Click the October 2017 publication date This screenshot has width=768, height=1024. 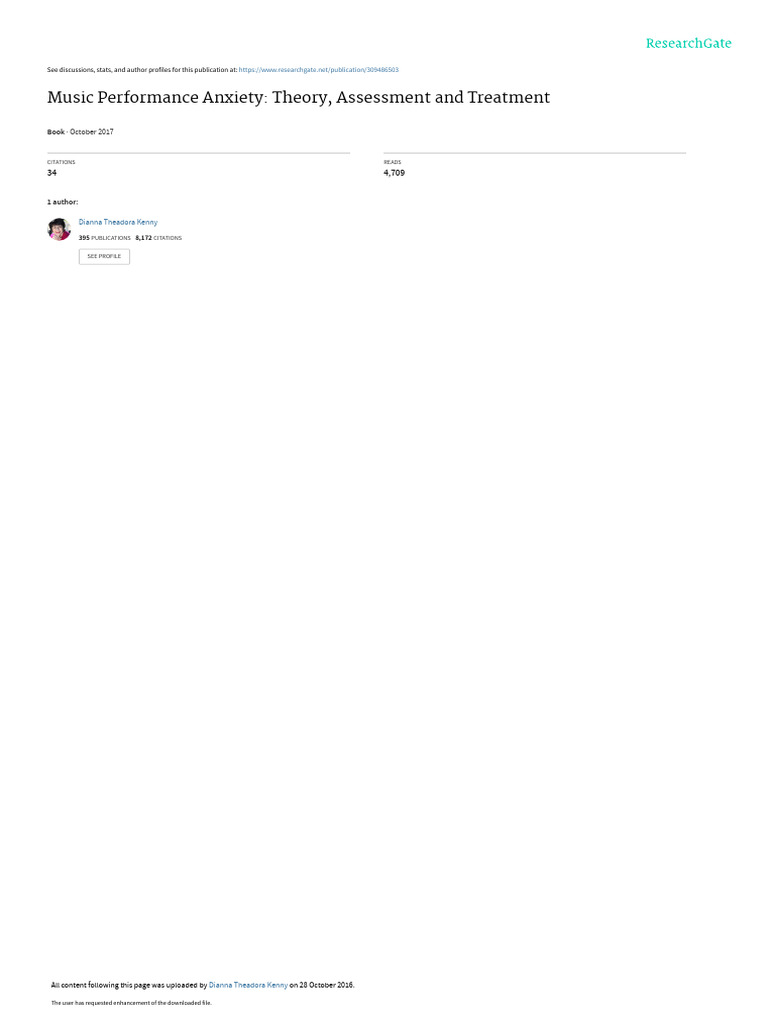(91, 132)
